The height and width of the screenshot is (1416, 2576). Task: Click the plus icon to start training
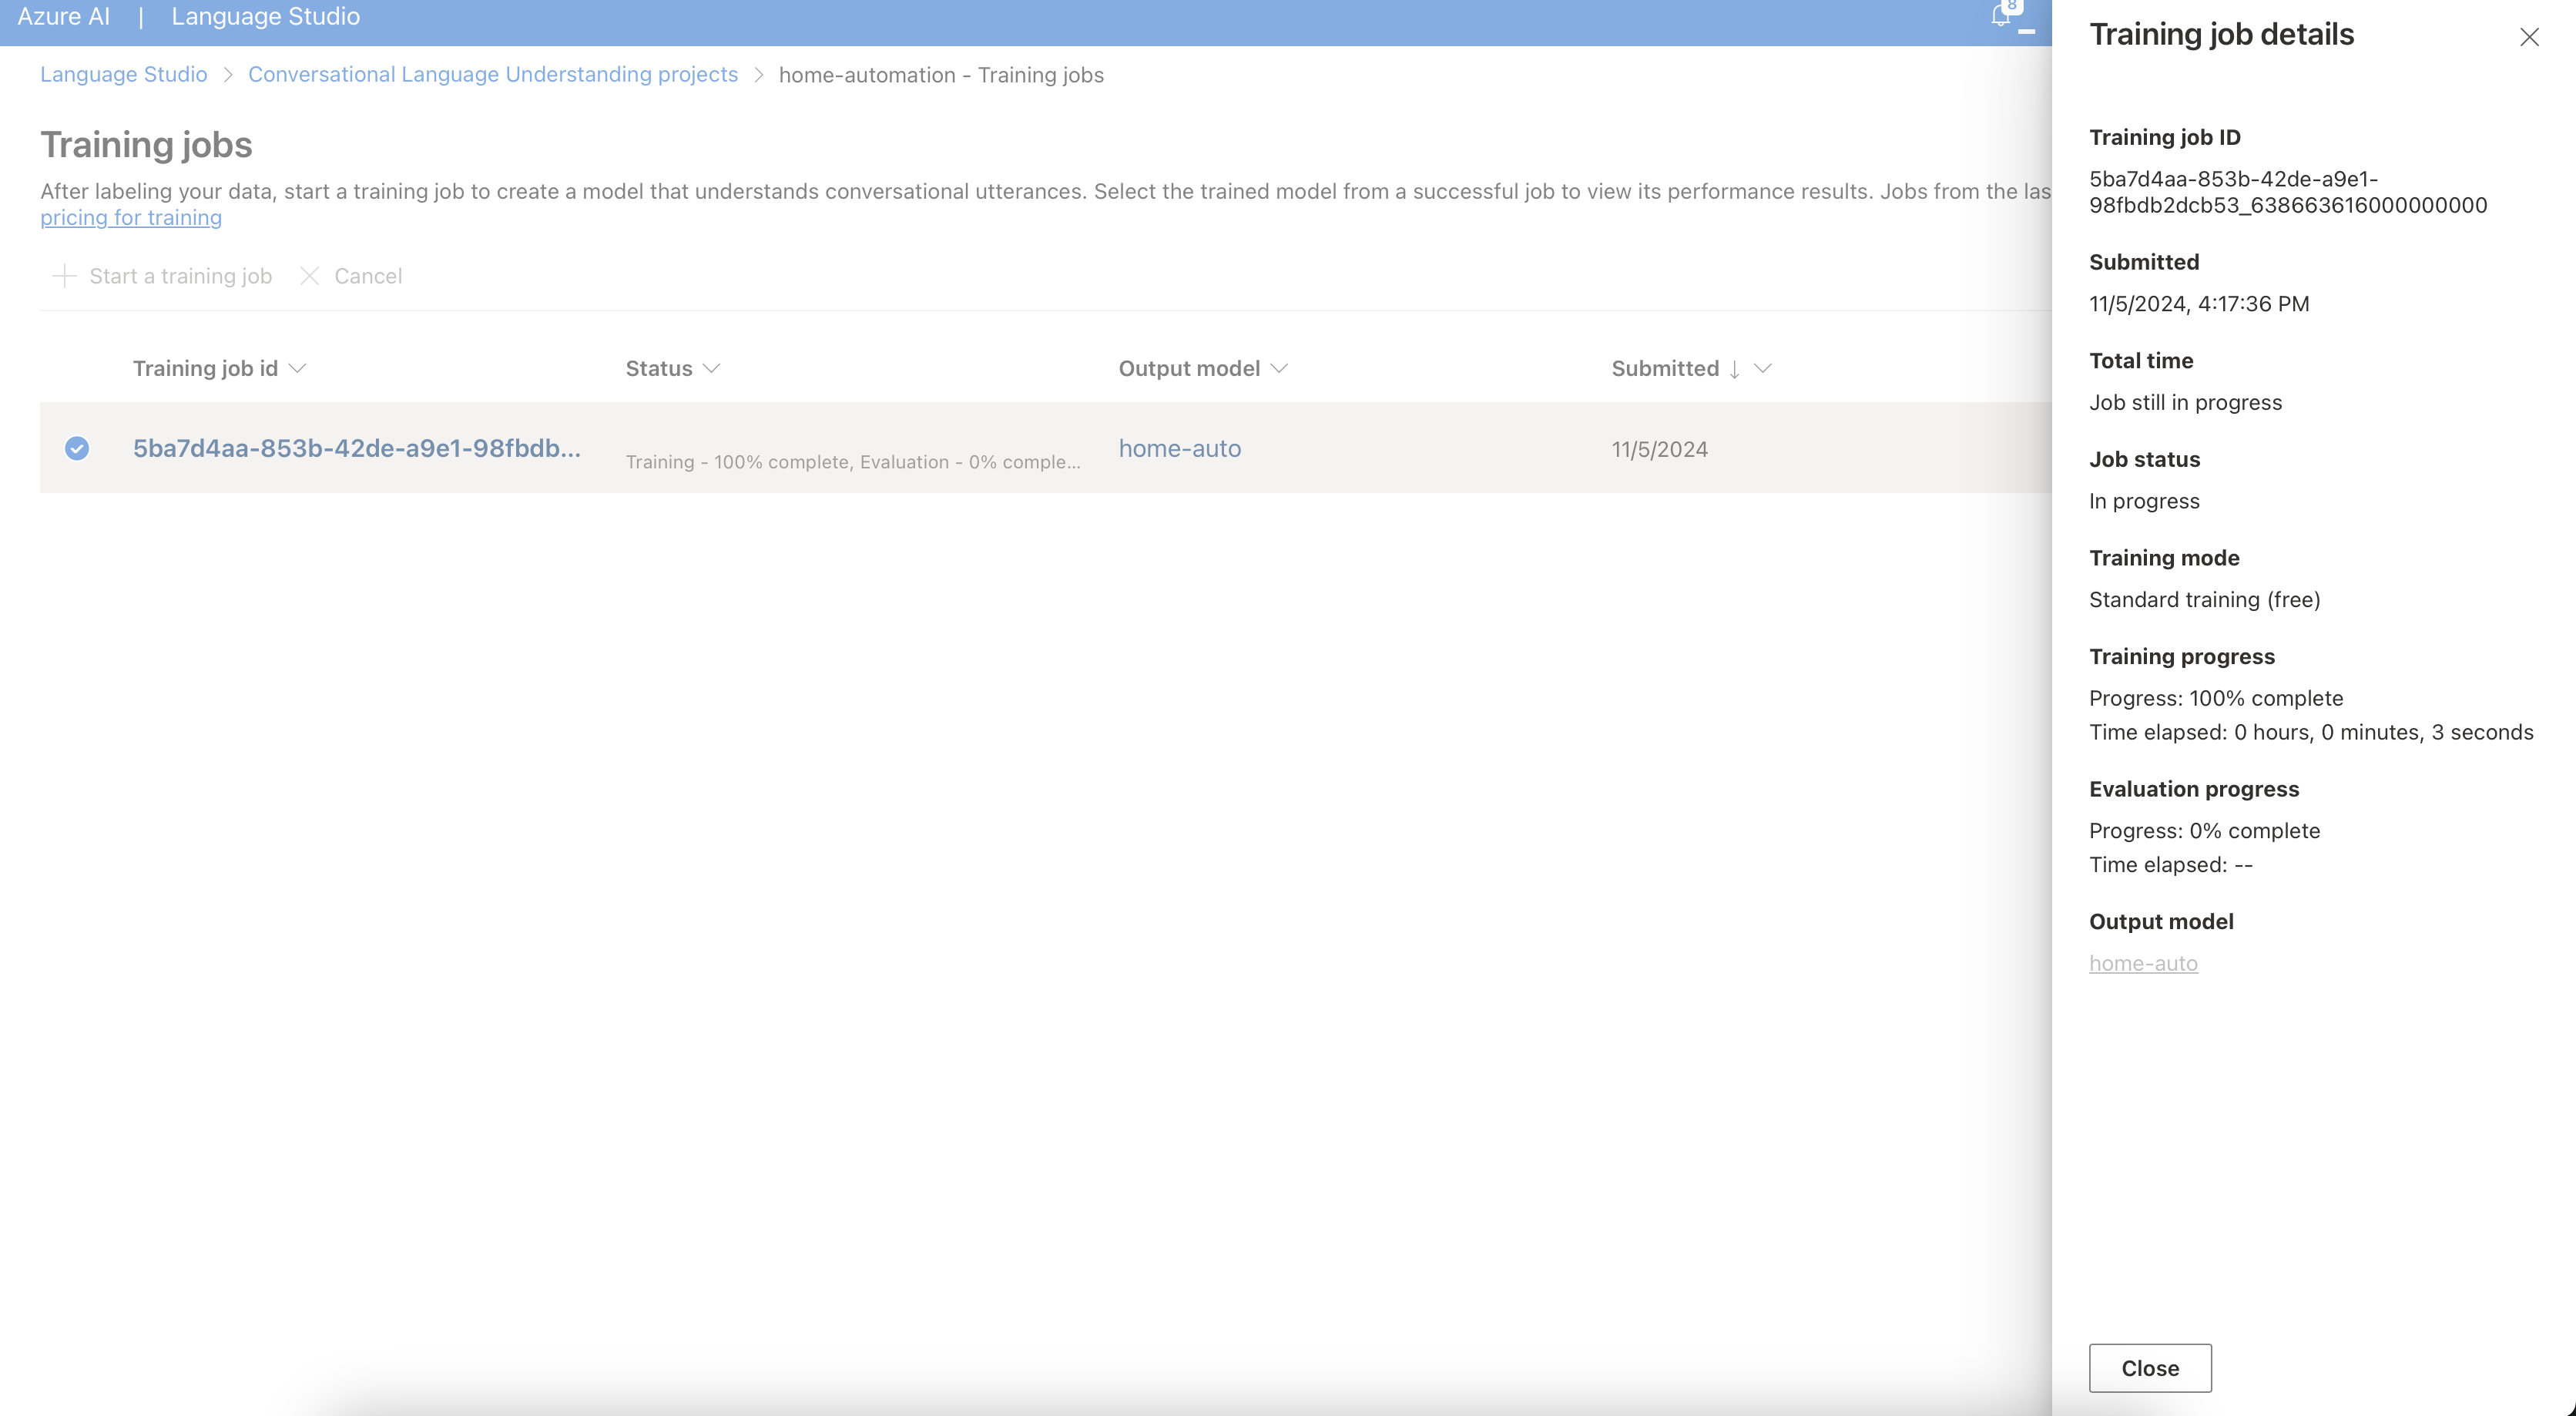pos(64,276)
